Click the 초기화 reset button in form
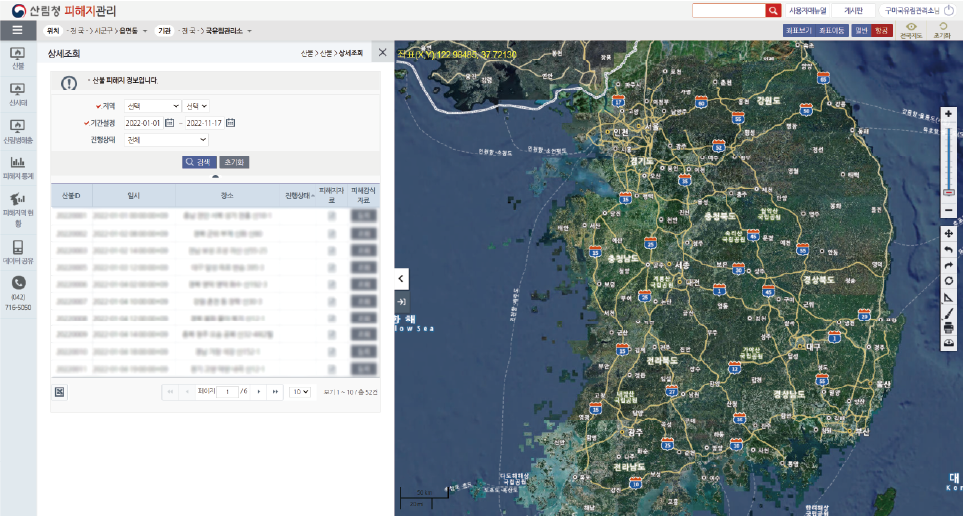Viewport: 964px width, 516px height. click(x=234, y=162)
